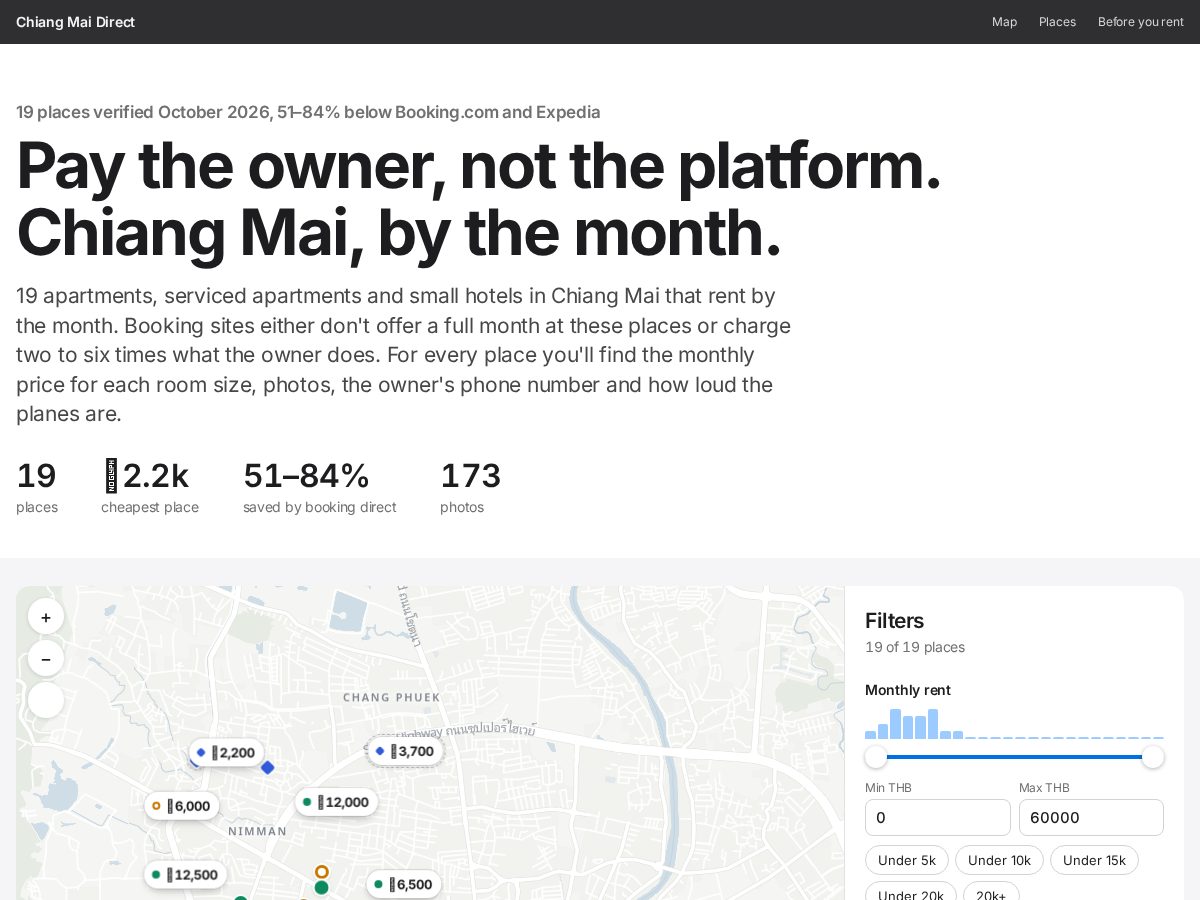Click the 'Filters' heading
The width and height of the screenshot is (1200, 900).
pos(894,621)
